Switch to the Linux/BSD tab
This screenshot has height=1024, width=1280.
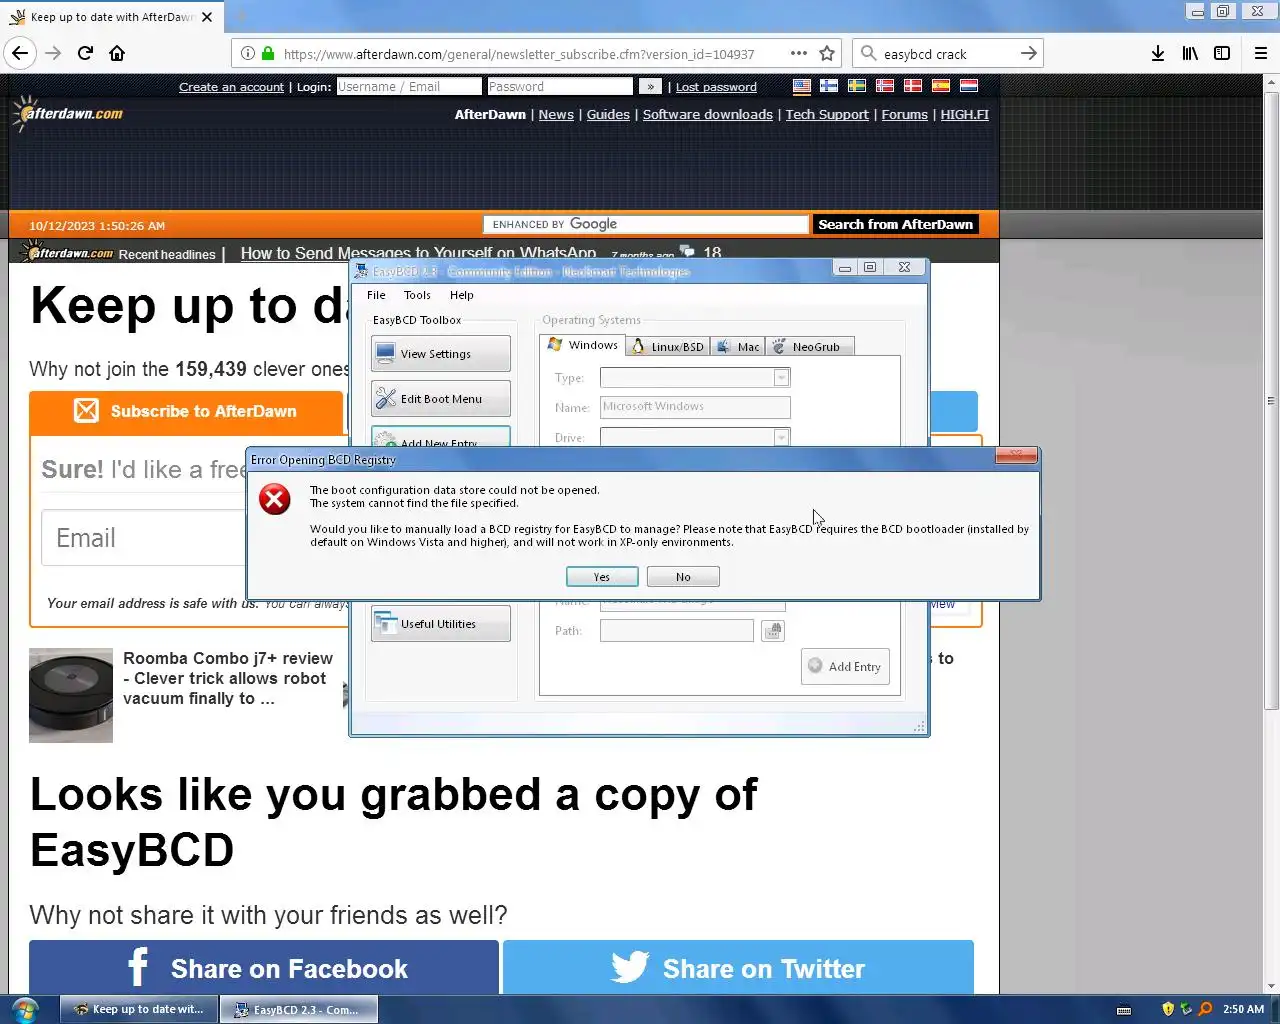pos(668,347)
